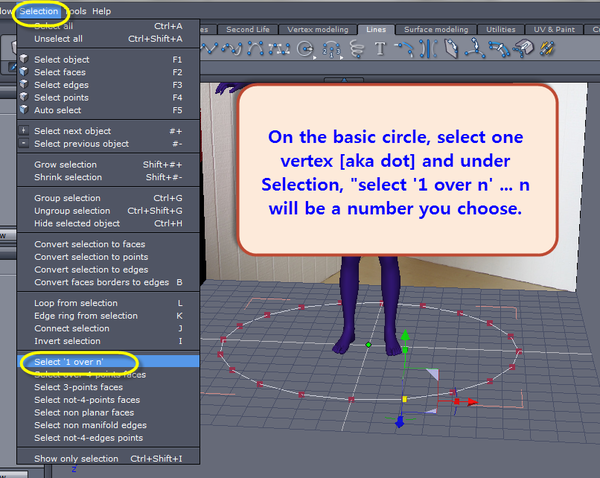Choose Shrink selection
The width and height of the screenshot is (600, 478).
(x=108, y=177)
